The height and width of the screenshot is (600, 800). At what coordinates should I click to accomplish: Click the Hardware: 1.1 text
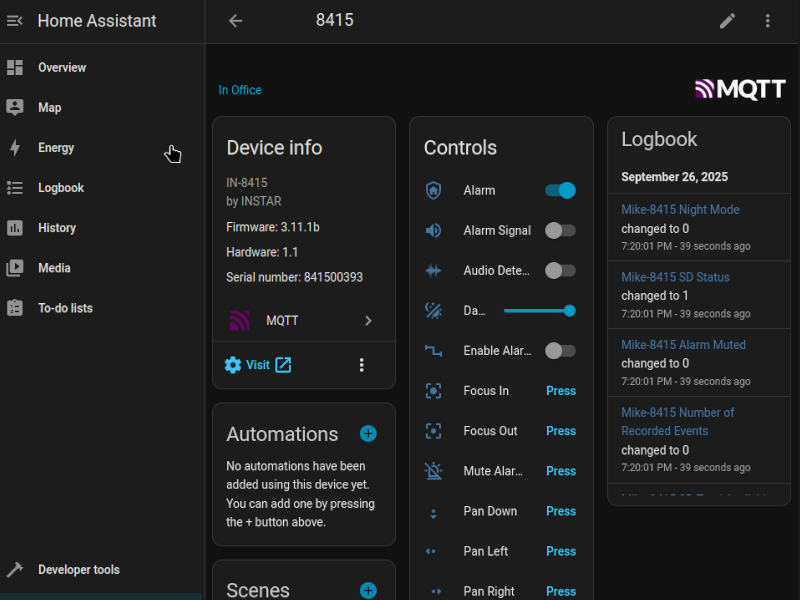[x=262, y=252]
